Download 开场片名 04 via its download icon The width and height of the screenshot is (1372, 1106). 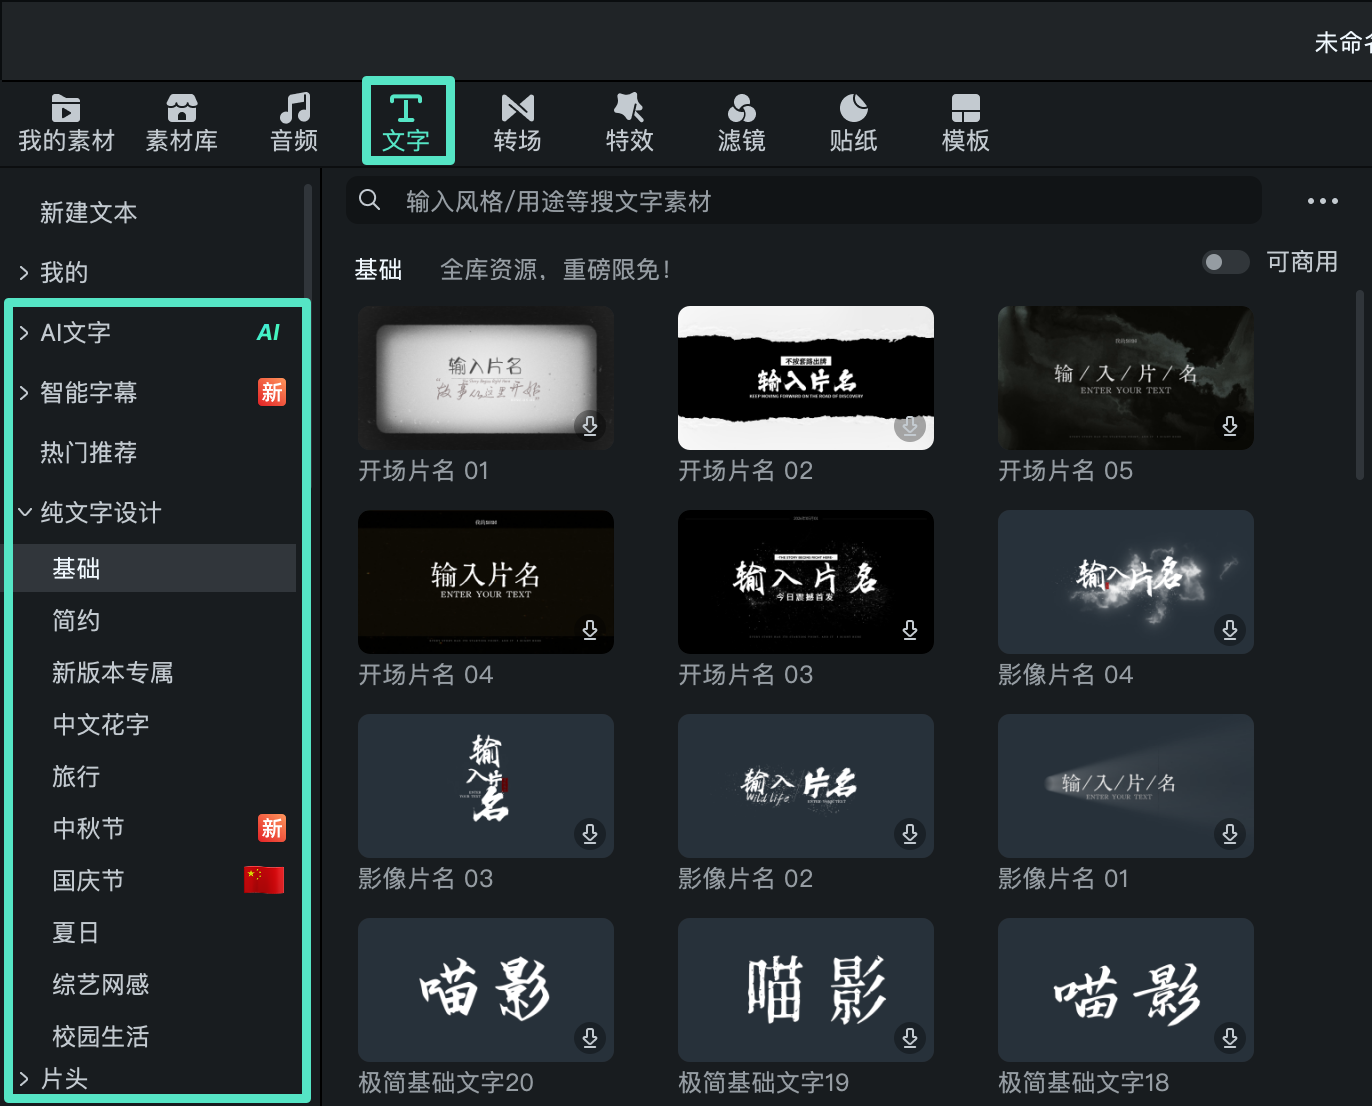coord(590,630)
